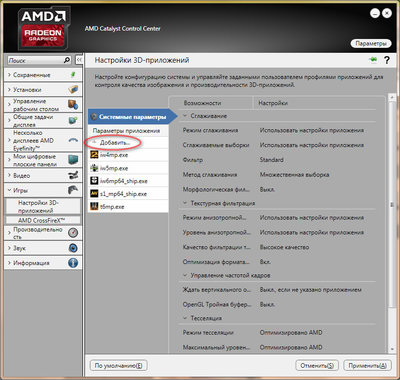
Task: Collapse the Тесселяция group
Action: coord(185,318)
